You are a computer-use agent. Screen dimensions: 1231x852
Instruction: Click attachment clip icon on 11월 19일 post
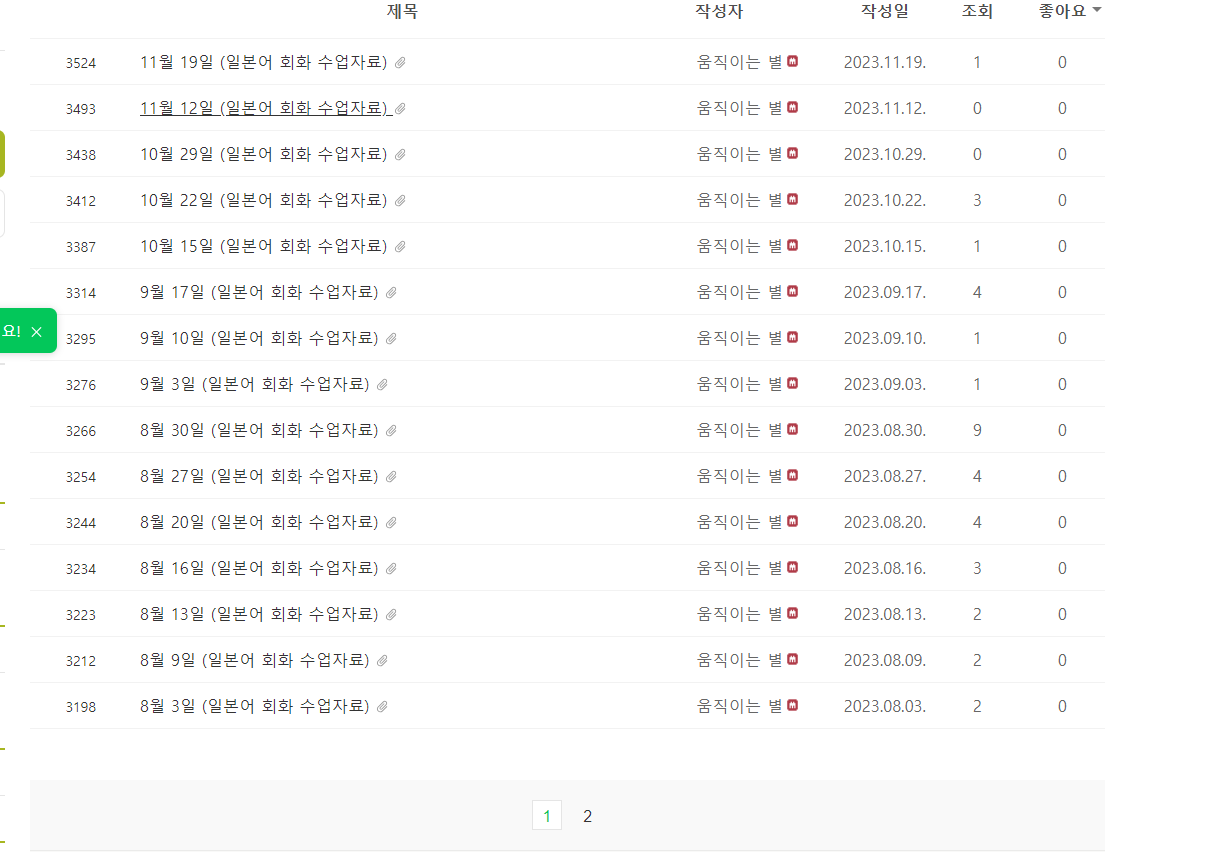coord(400,63)
